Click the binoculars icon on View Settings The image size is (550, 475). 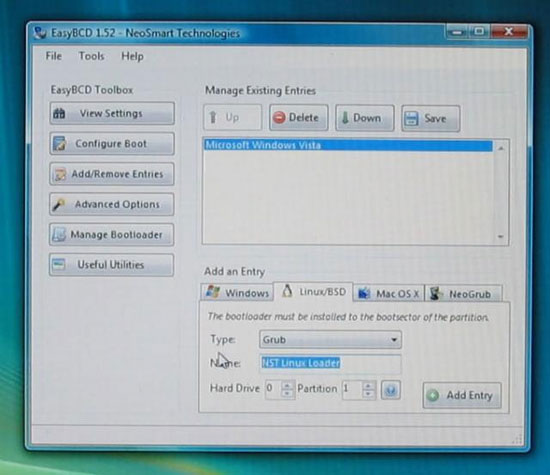[59, 113]
